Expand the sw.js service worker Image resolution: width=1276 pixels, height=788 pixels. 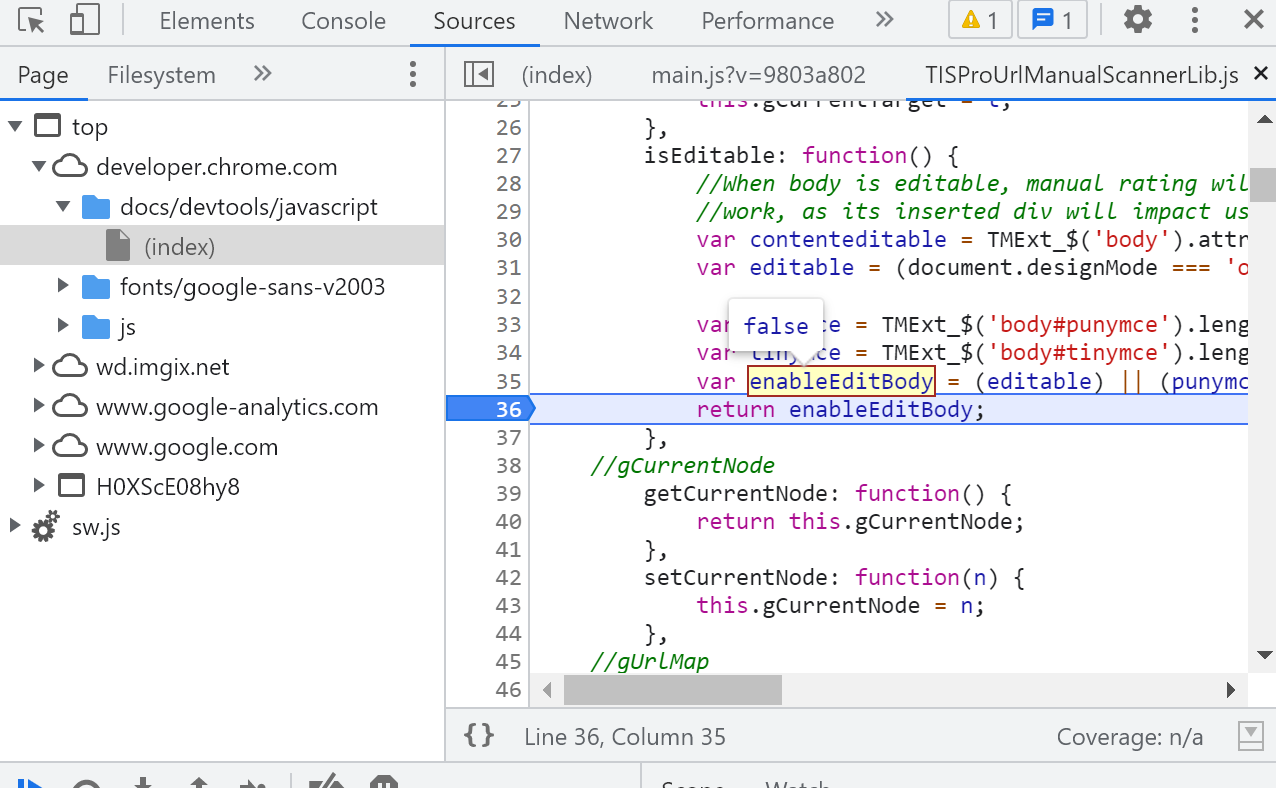(x=14, y=527)
